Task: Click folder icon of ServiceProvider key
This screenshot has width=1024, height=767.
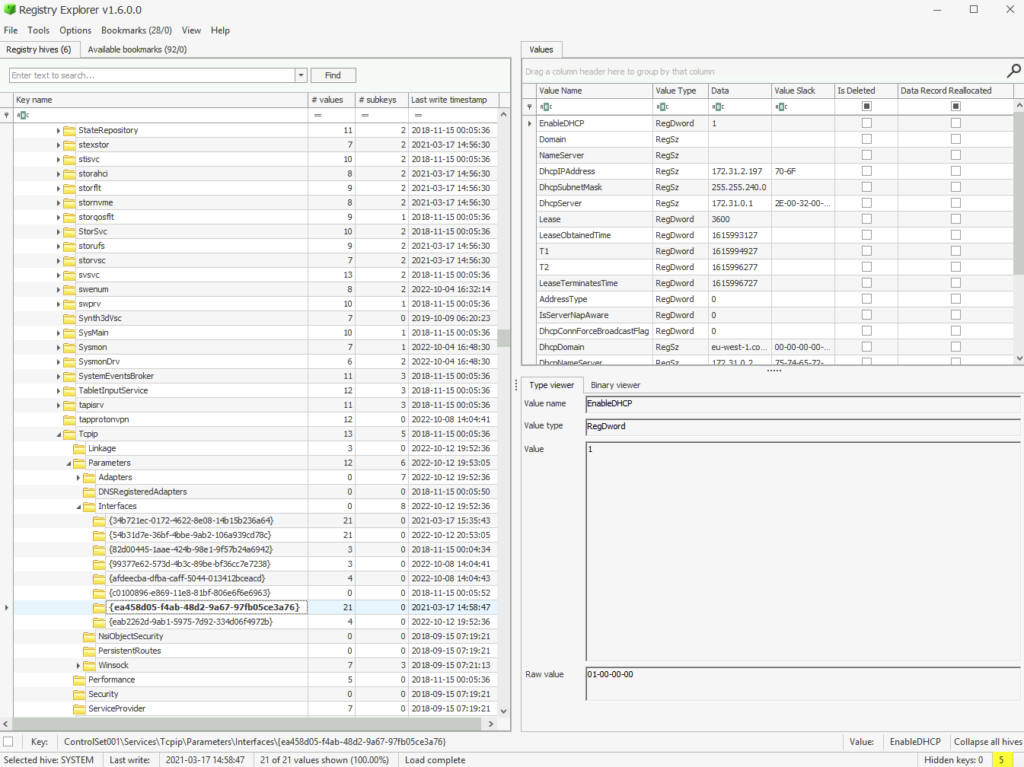Action: [79, 708]
